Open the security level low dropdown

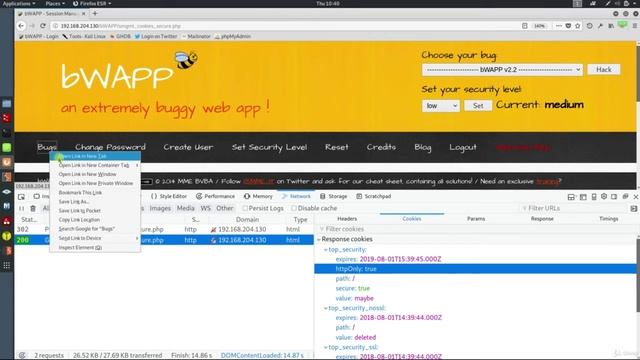(440, 106)
